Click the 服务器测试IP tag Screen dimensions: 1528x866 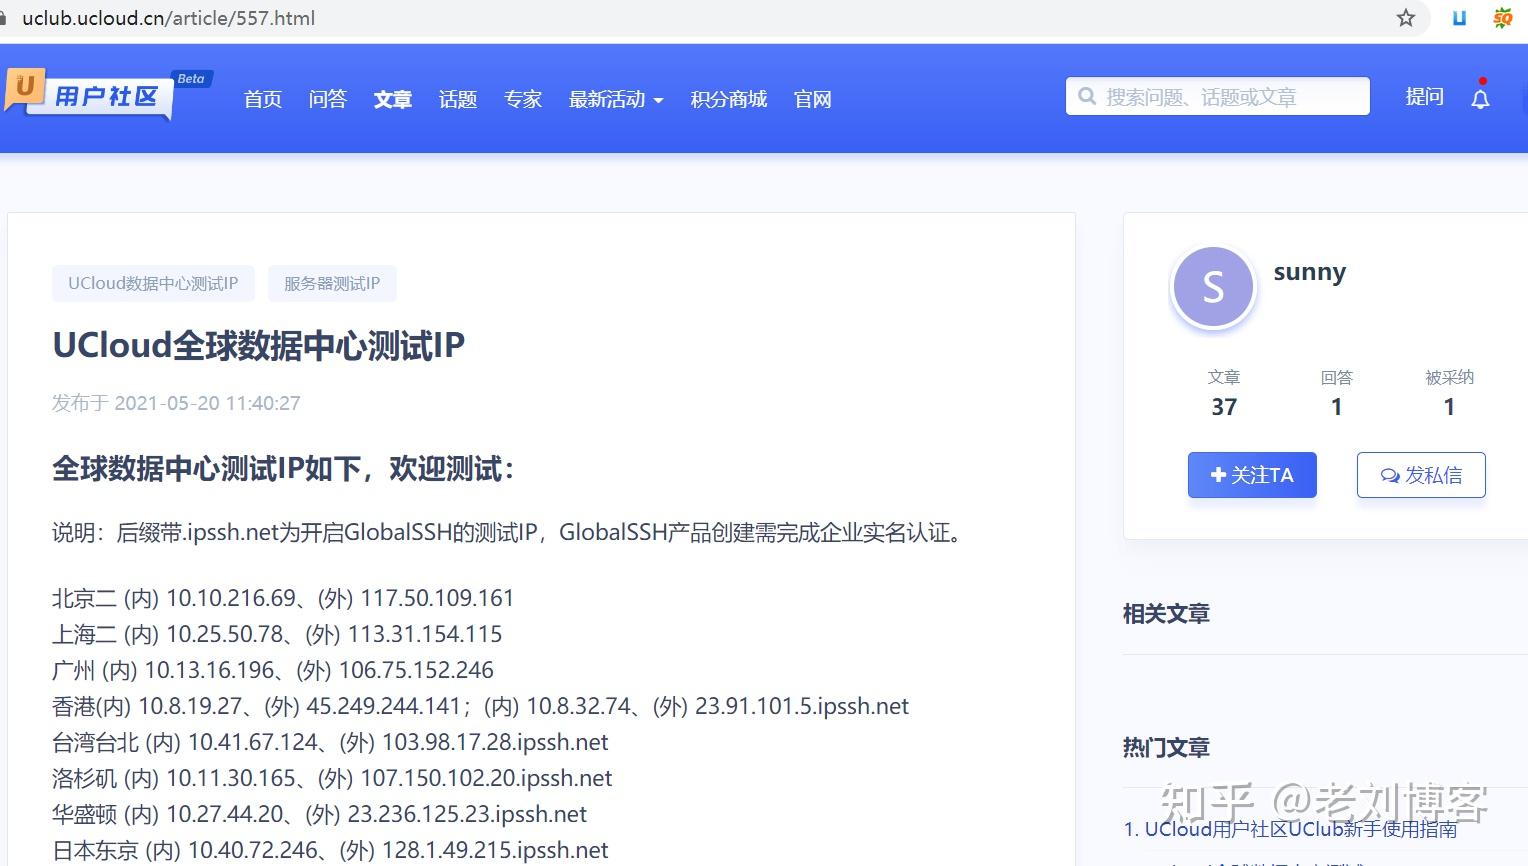click(x=332, y=283)
